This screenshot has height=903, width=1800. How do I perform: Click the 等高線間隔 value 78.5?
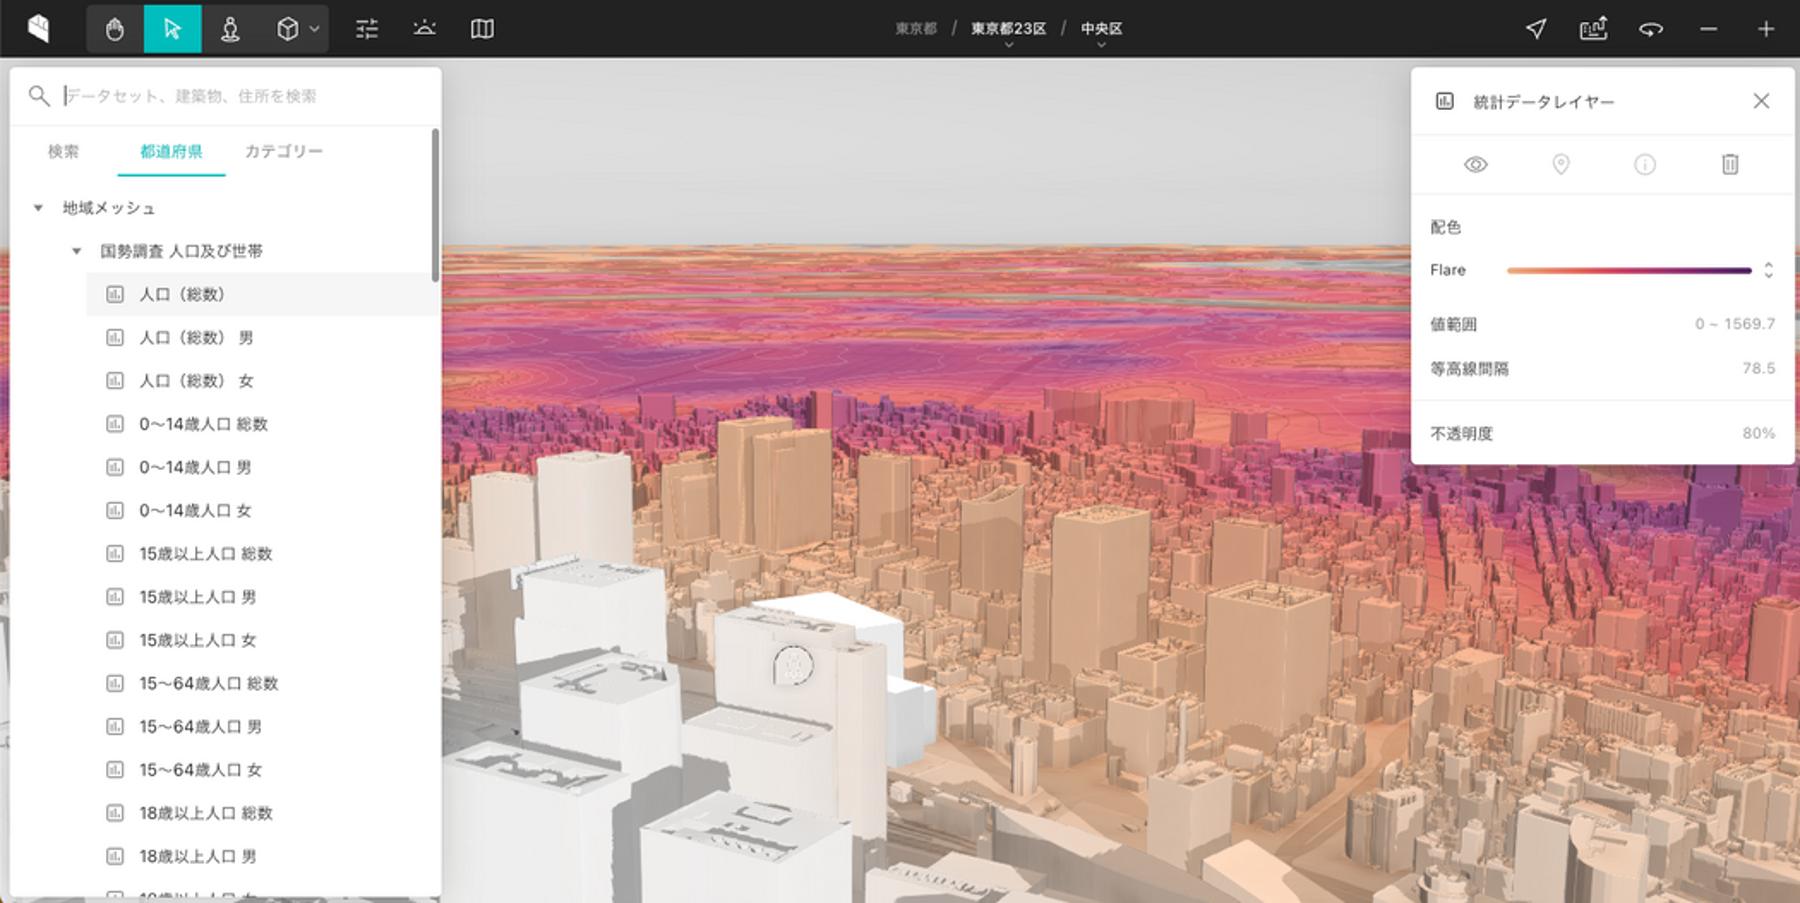tap(1759, 368)
